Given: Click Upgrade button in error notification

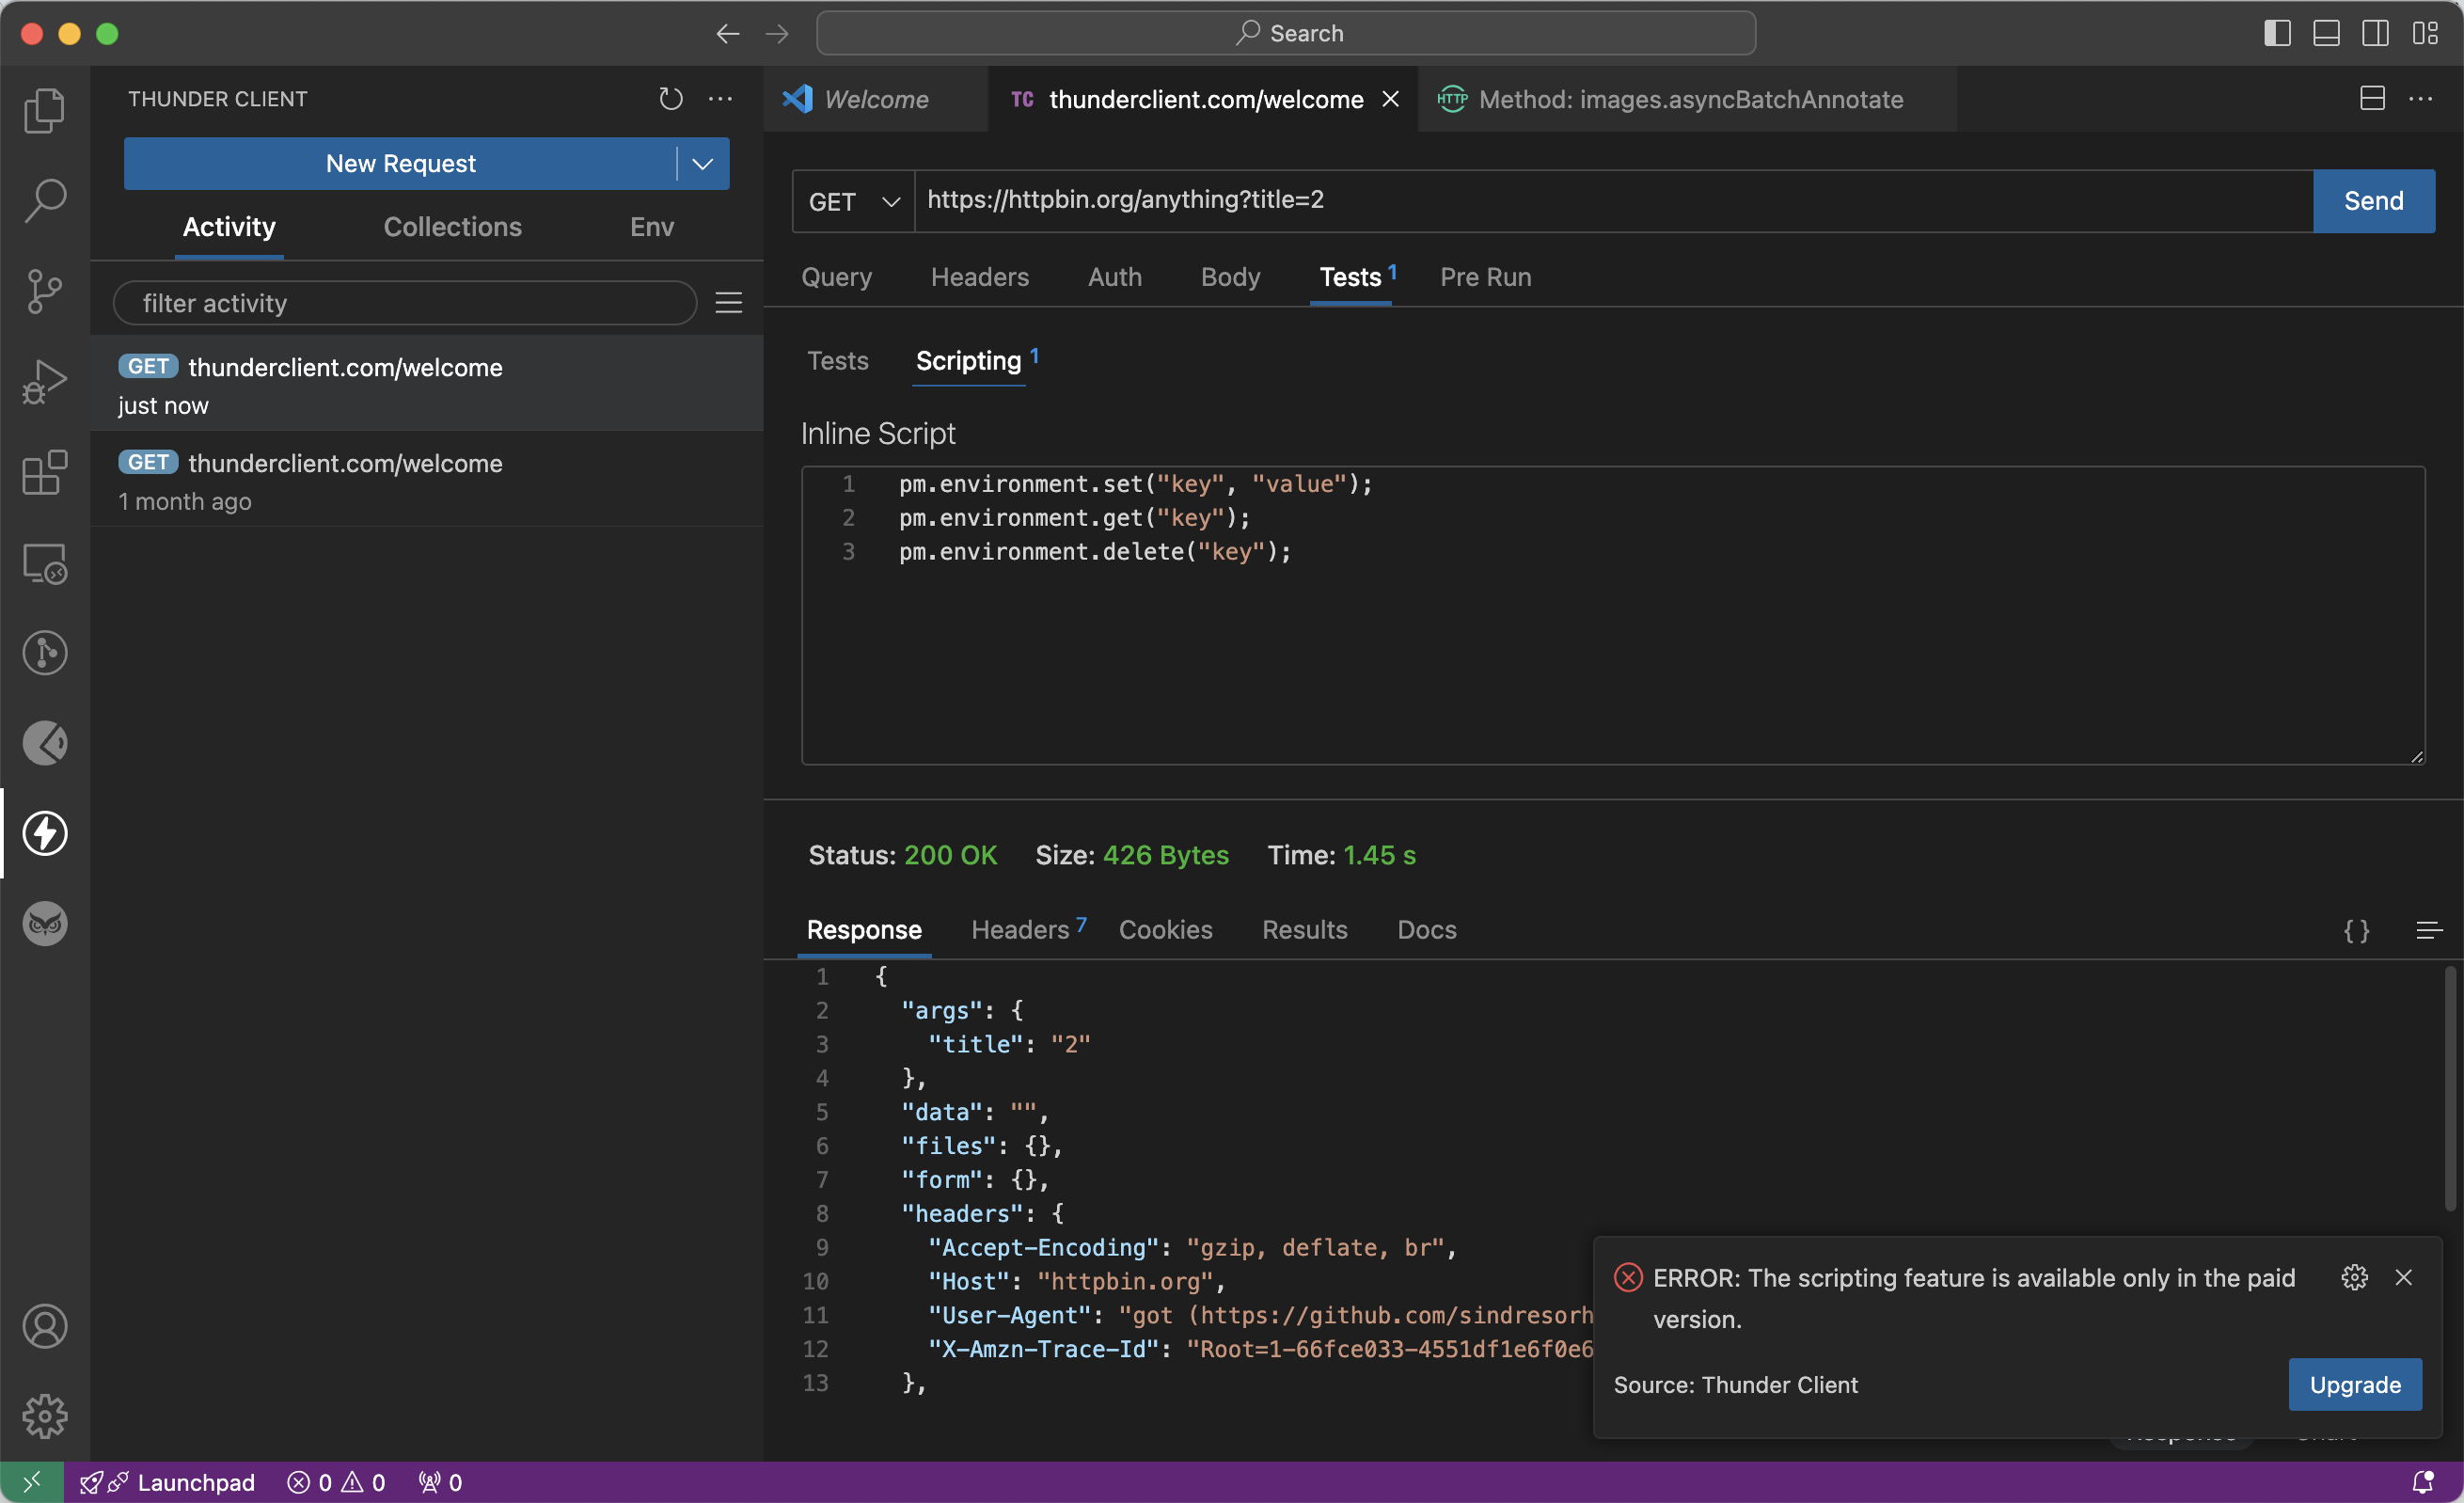Looking at the screenshot, I should (2355, 1384).
